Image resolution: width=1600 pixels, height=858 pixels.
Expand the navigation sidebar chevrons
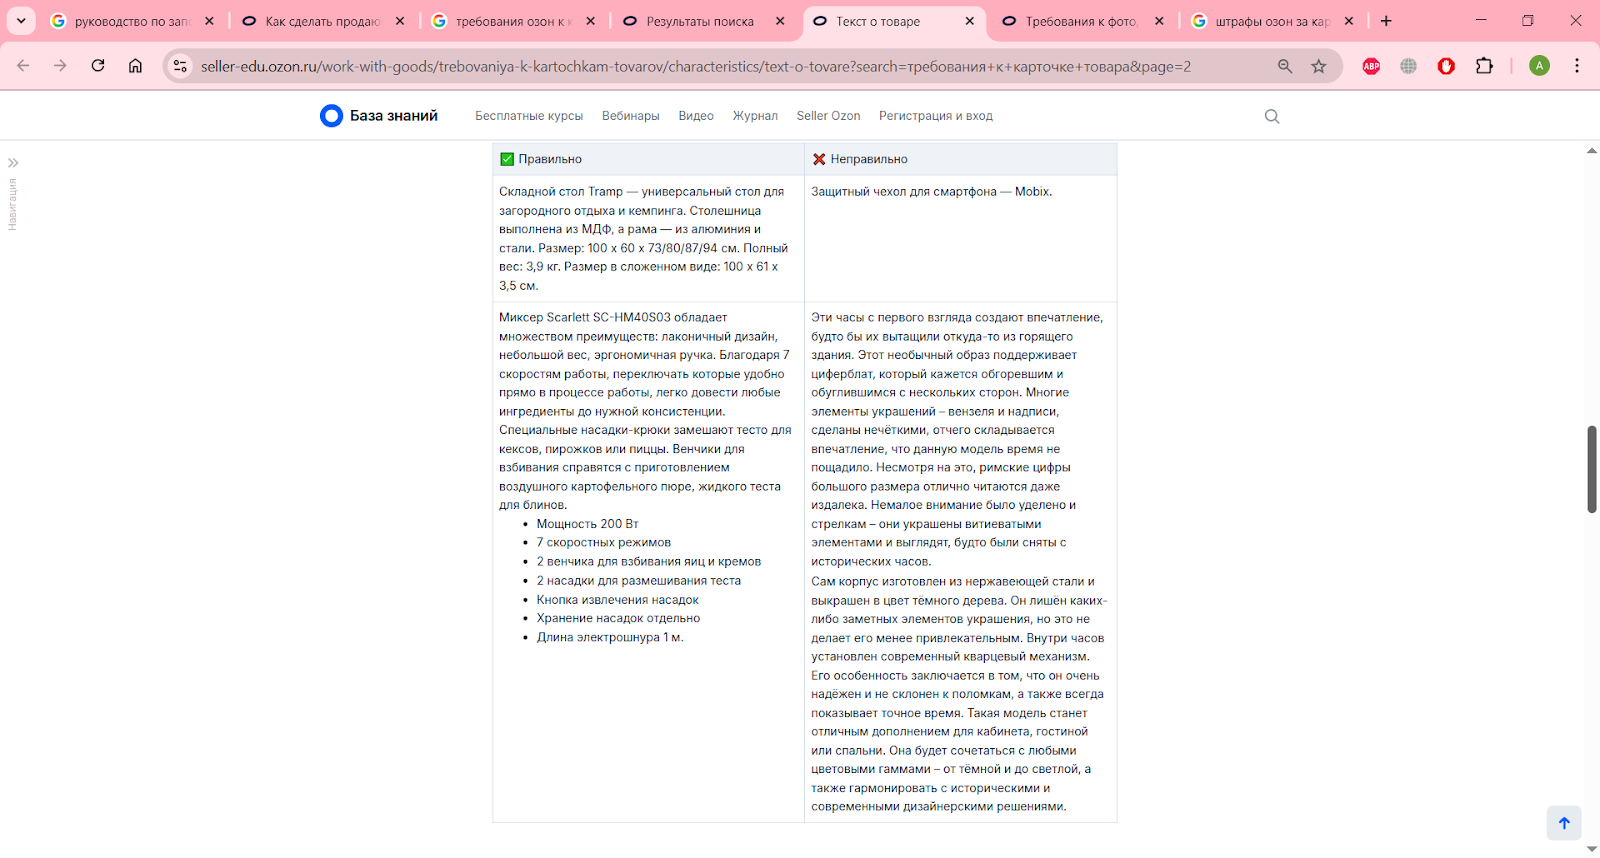(13, 163)
